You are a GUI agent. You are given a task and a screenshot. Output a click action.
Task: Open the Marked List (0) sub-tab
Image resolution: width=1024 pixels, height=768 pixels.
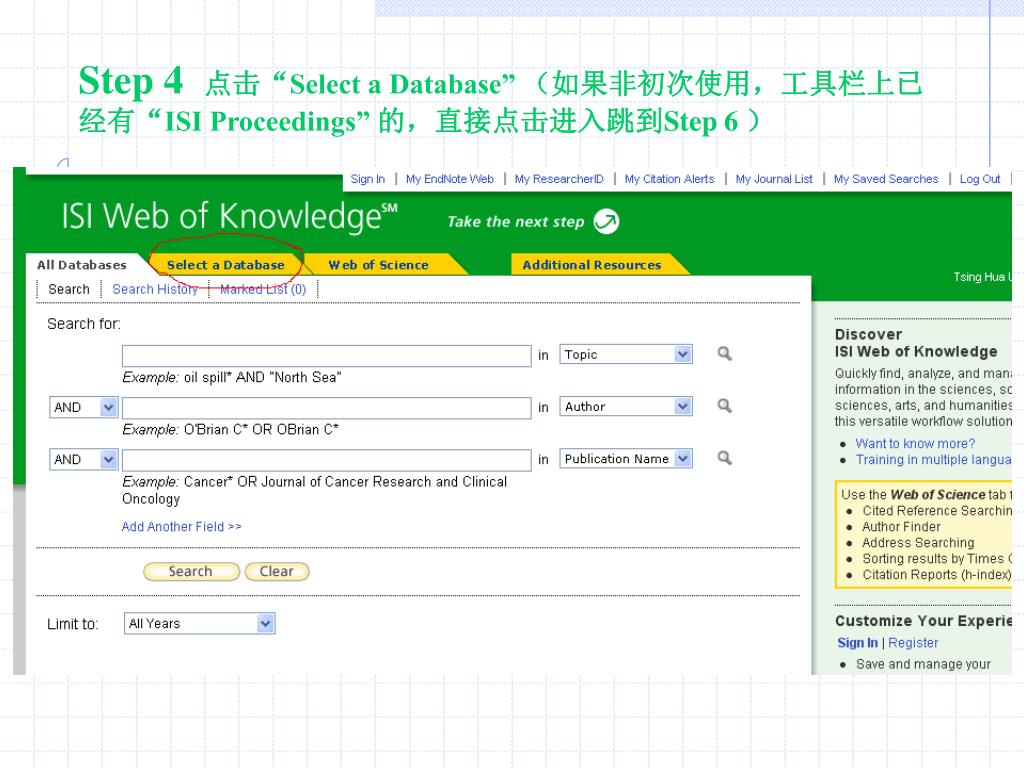263,289
